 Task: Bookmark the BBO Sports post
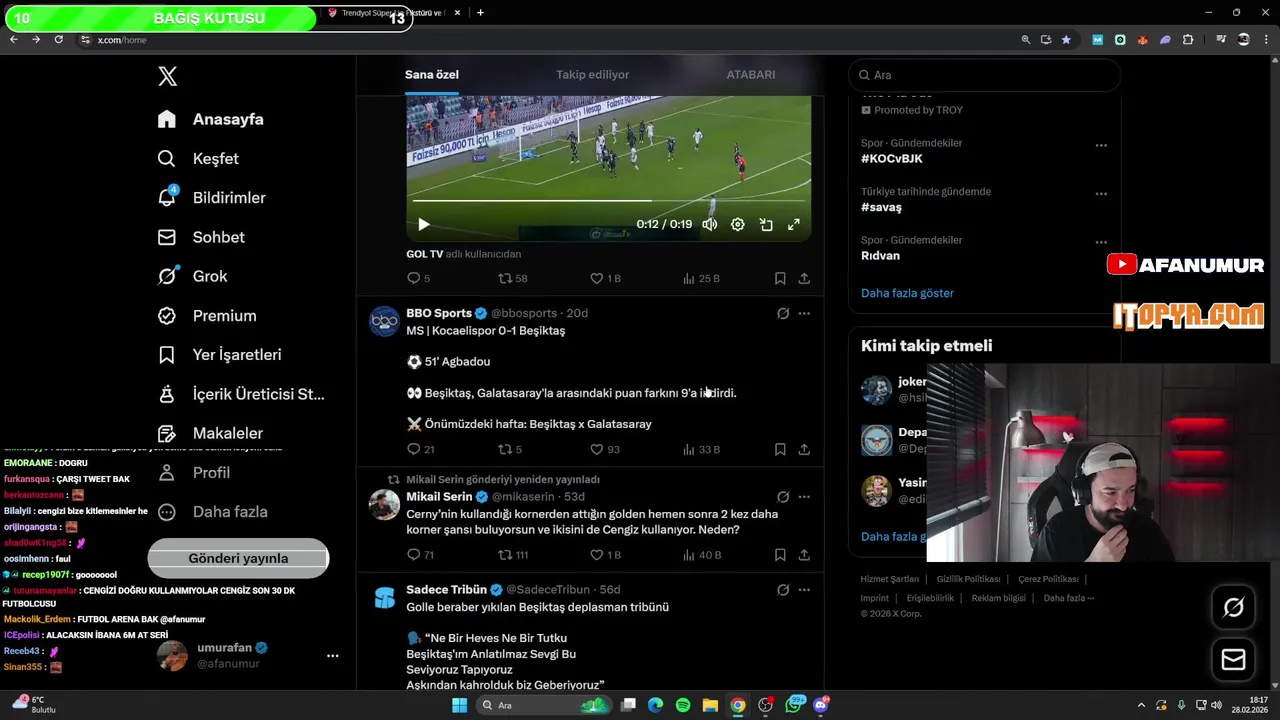click(780, 450)
